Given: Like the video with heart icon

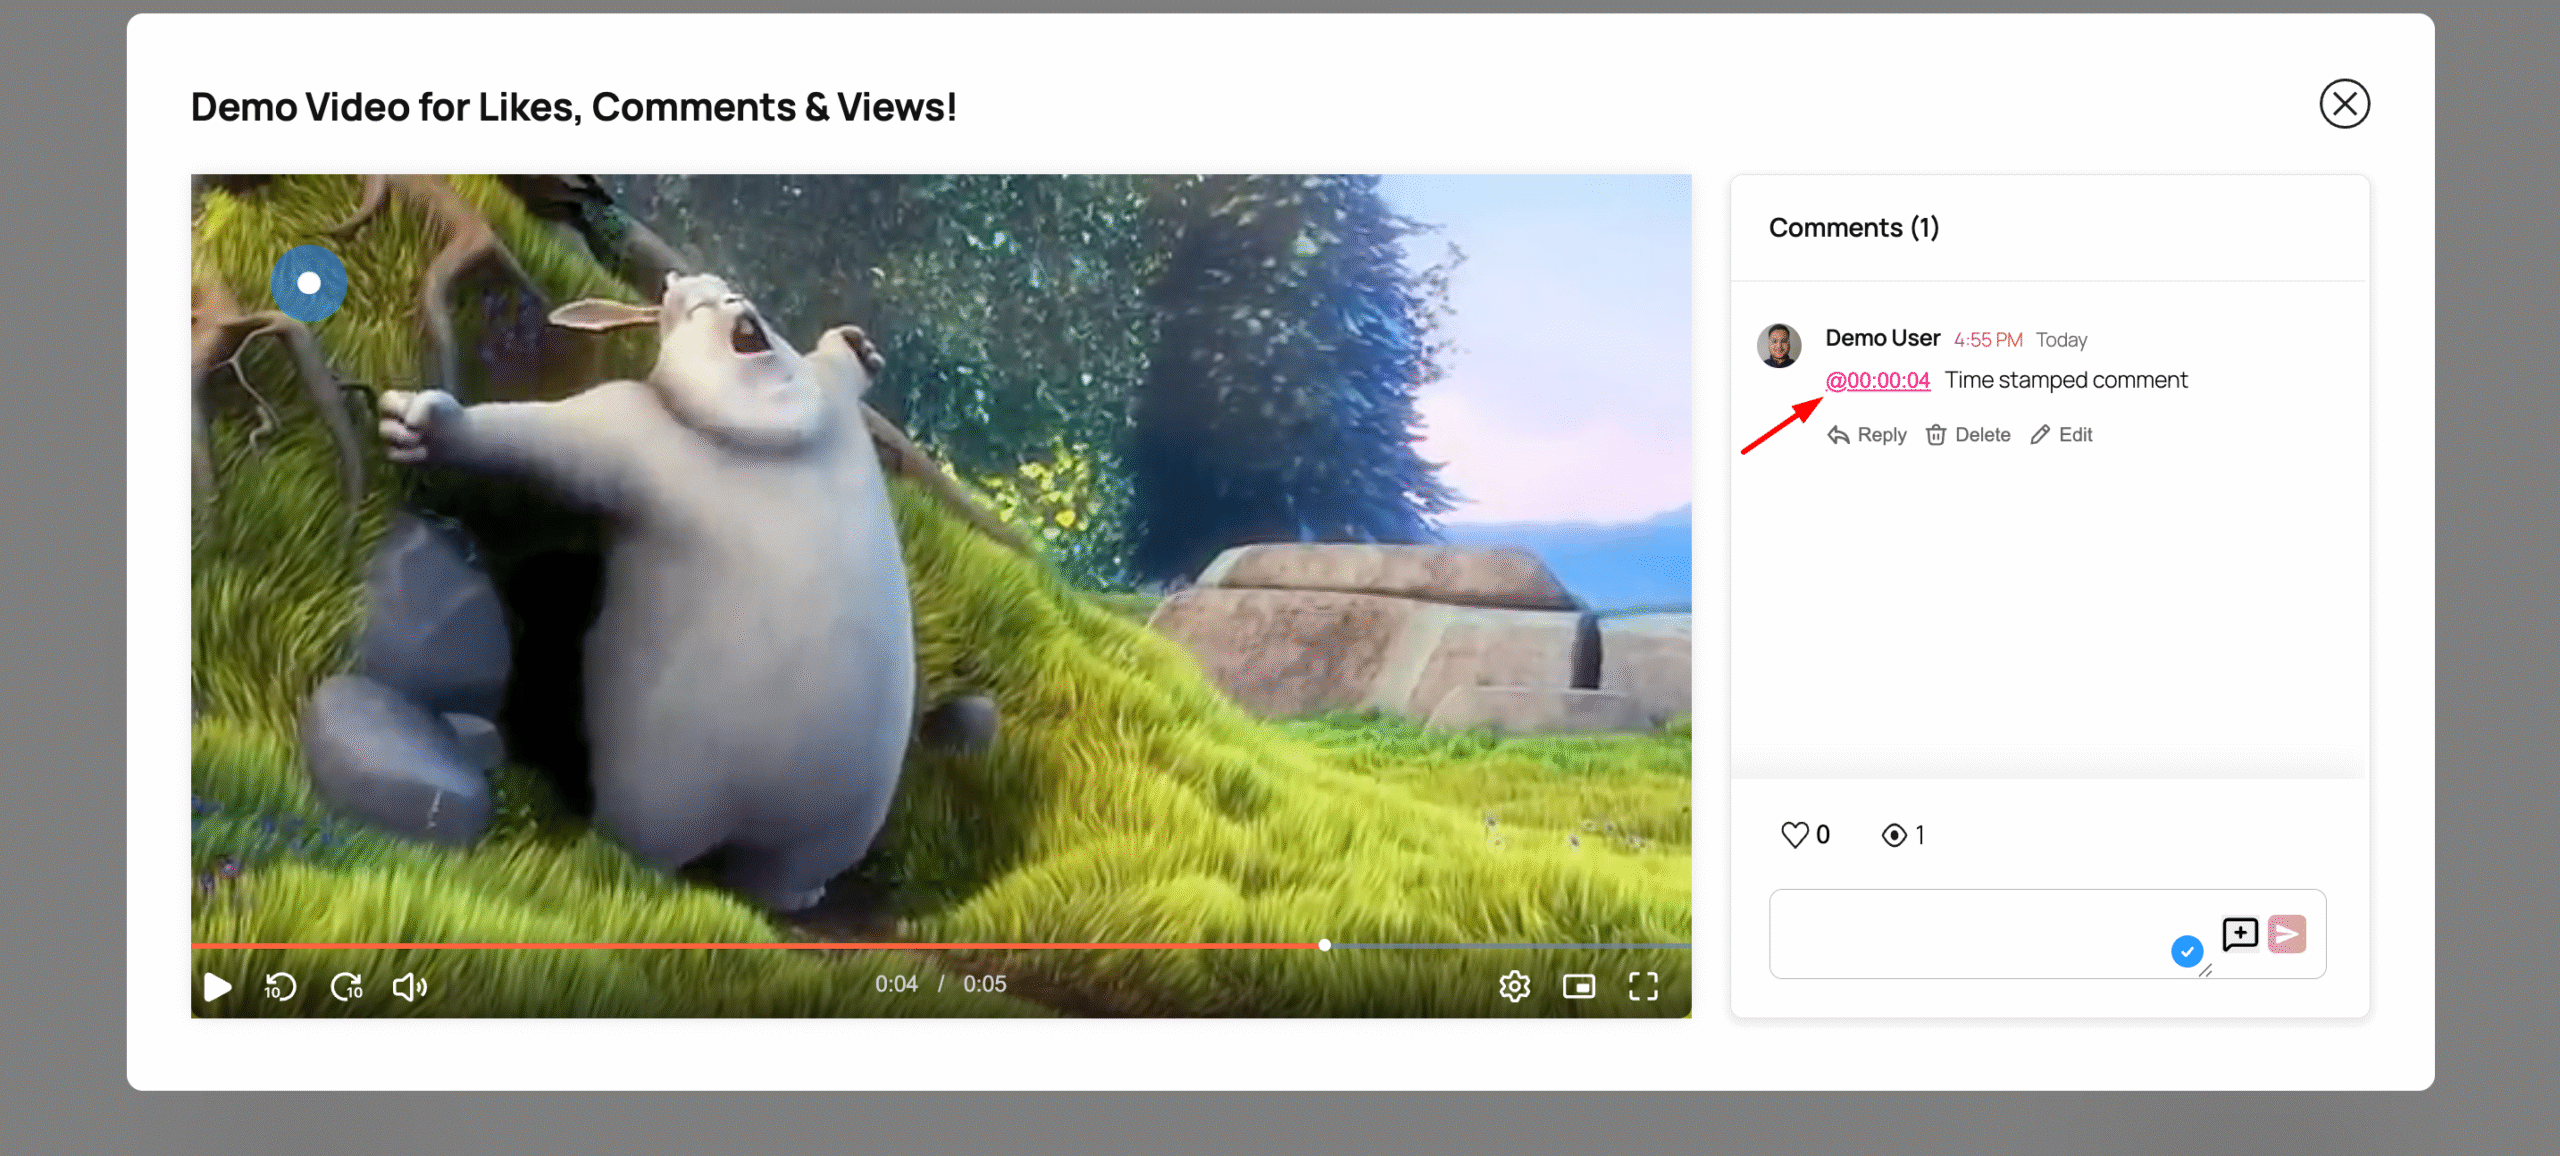Looking at the screenshot, I should coord(1795,835).
